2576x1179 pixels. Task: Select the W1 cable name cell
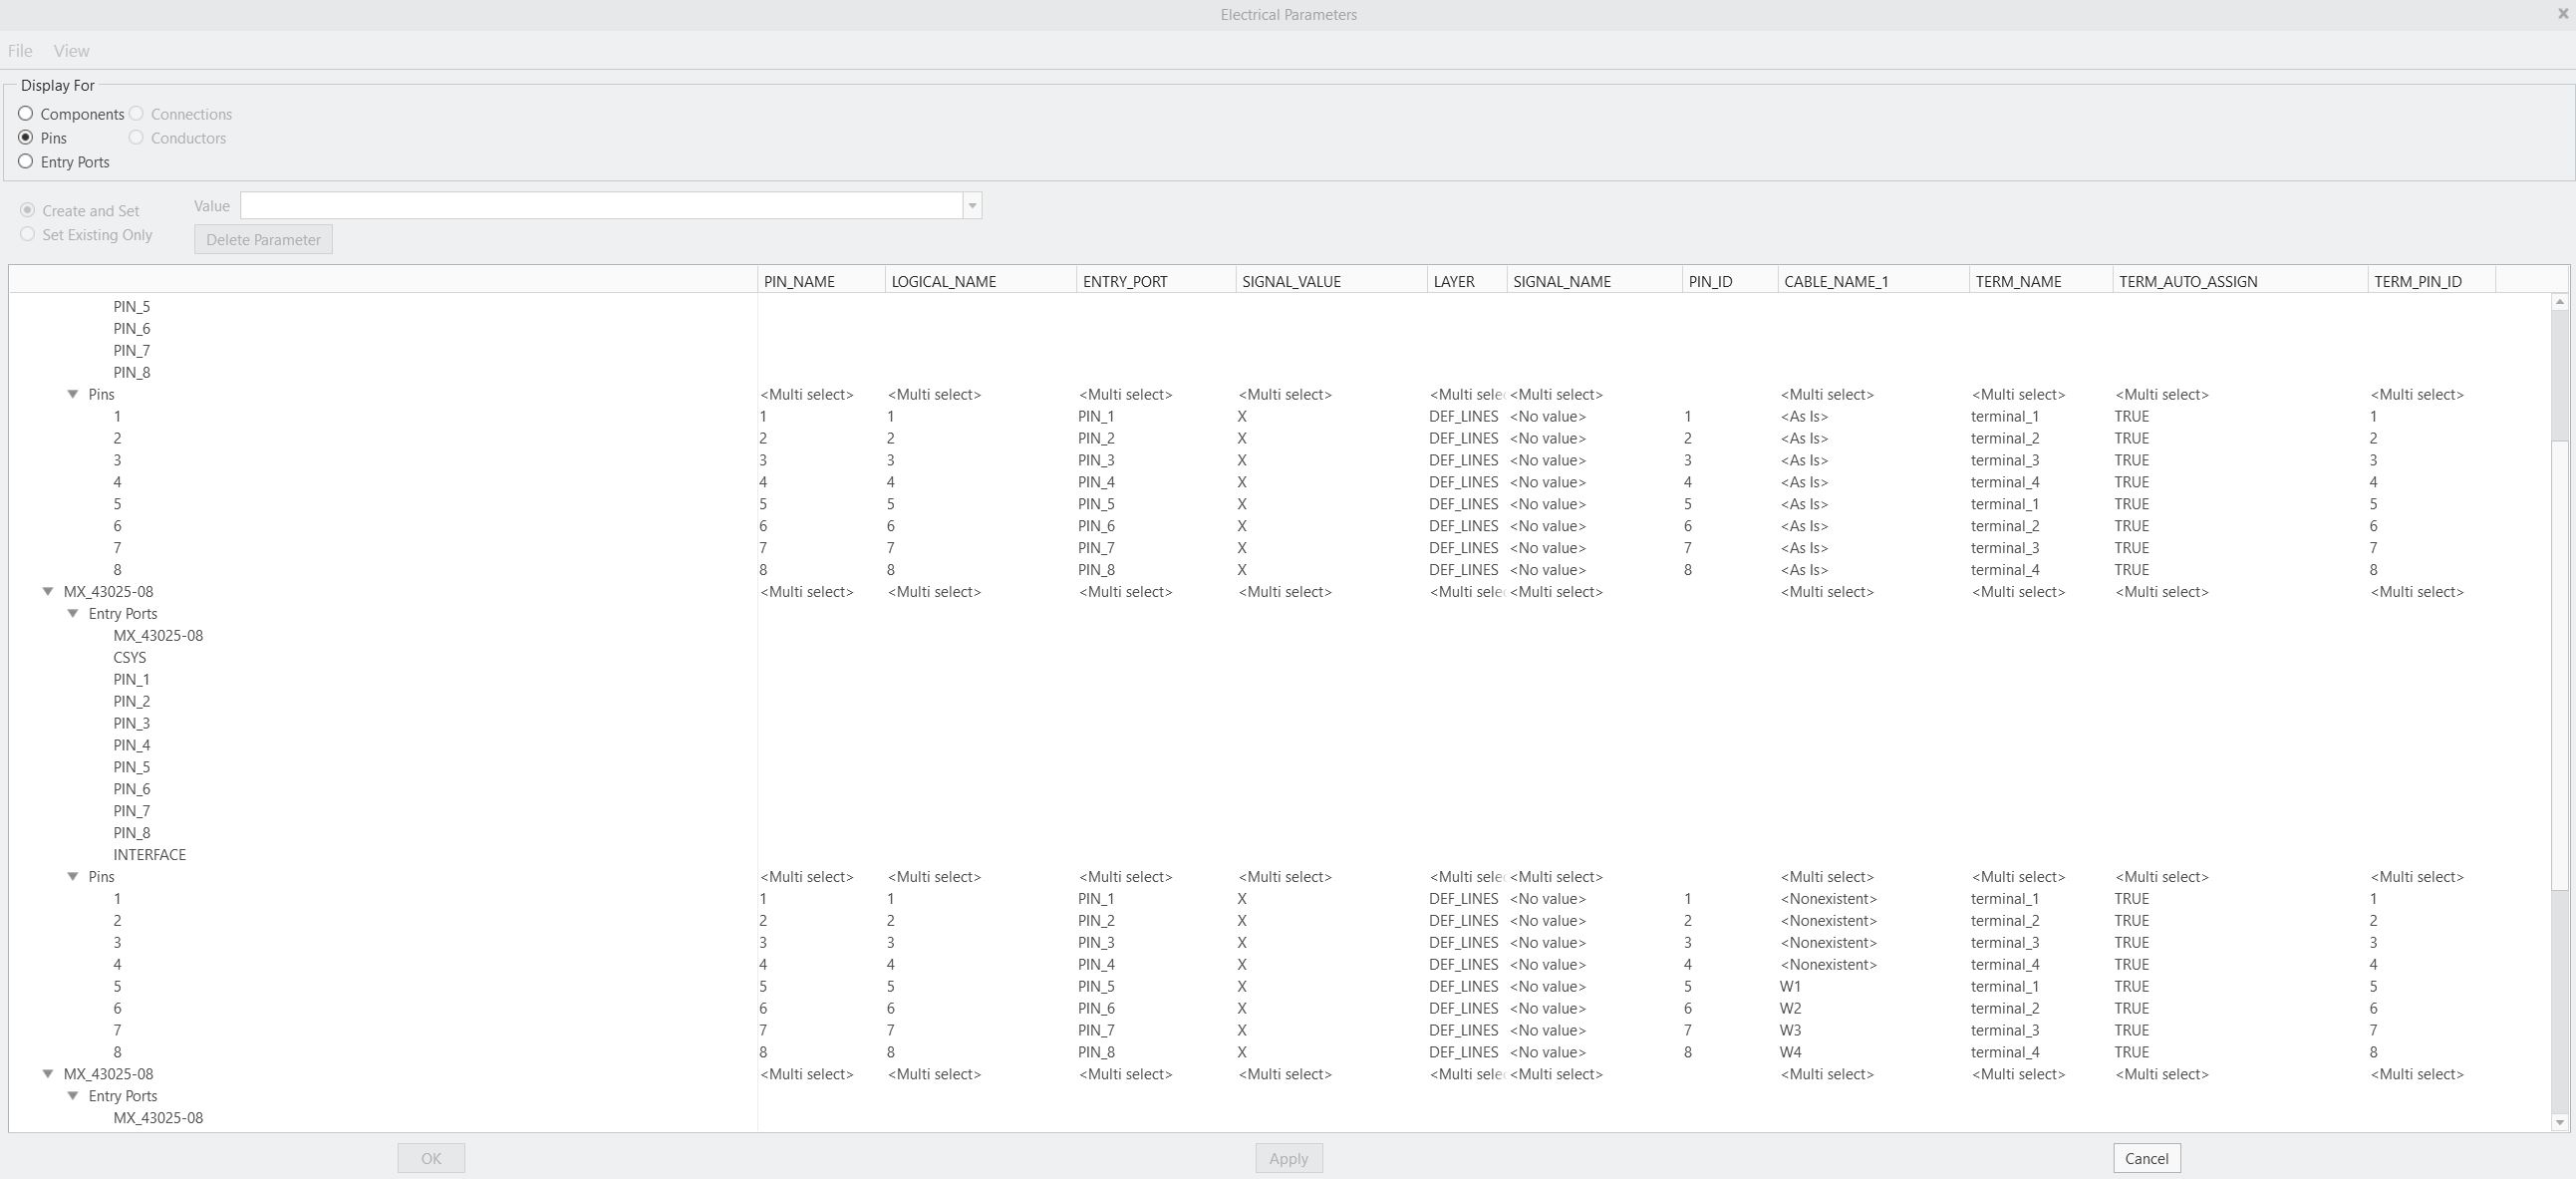click(x=1790, y=986)
